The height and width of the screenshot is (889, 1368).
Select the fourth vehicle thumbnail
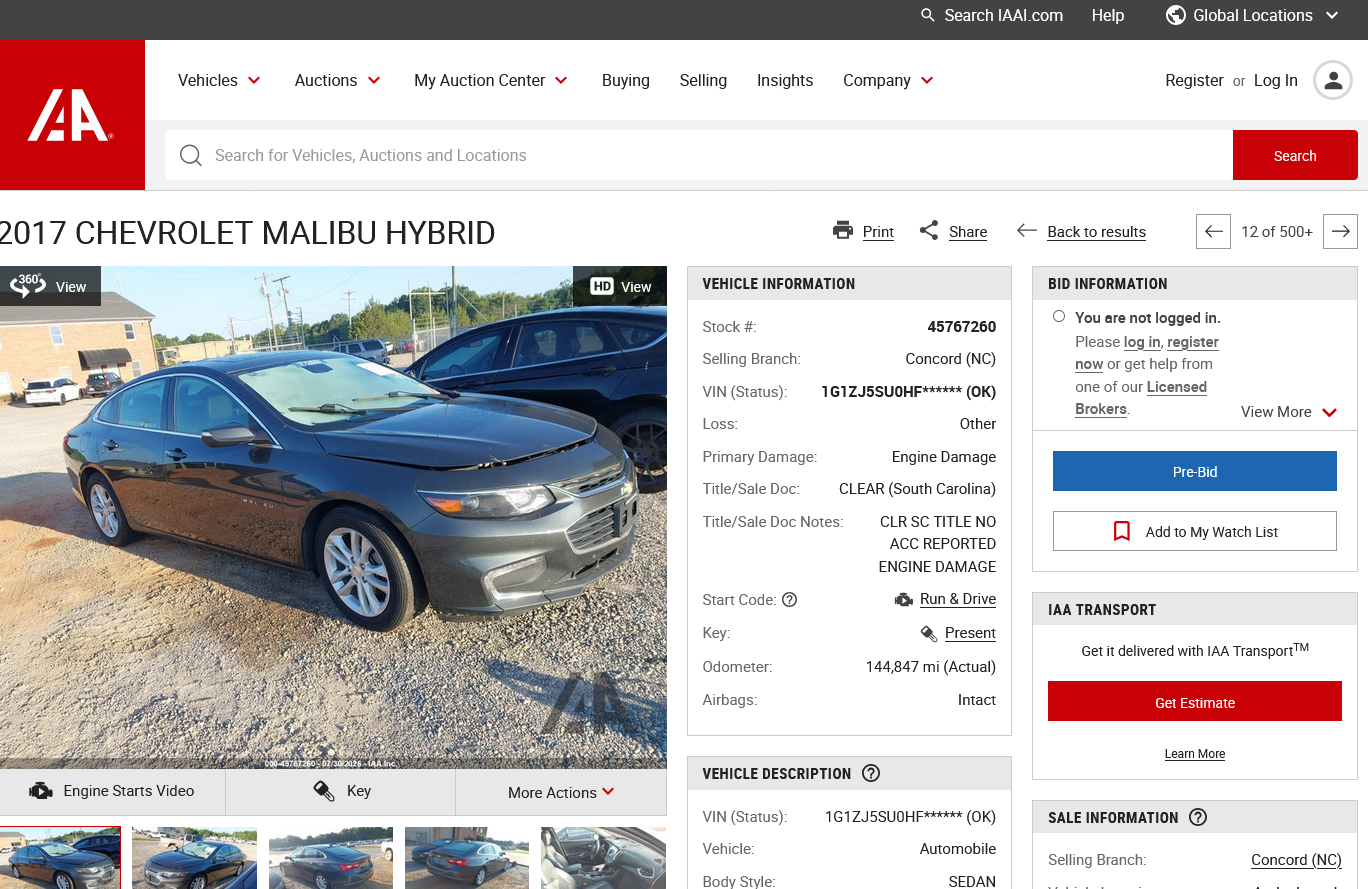467,858
